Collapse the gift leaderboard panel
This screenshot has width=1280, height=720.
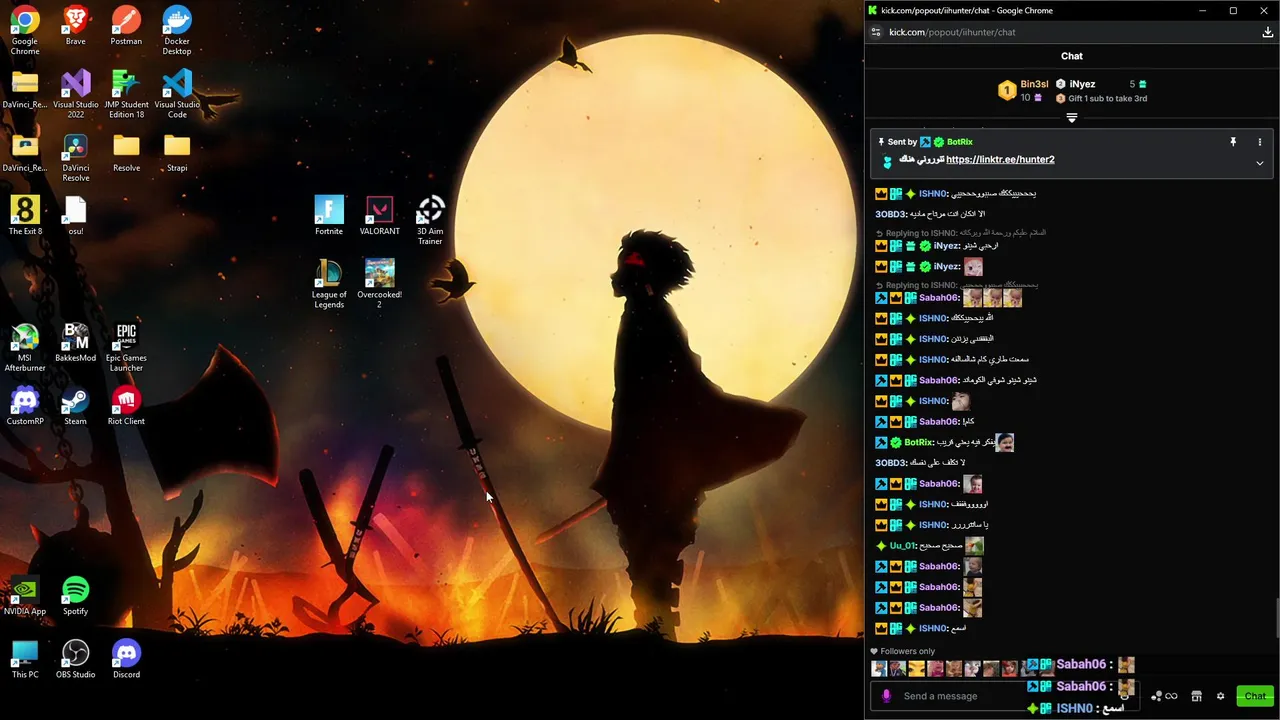coord(1072,118)
